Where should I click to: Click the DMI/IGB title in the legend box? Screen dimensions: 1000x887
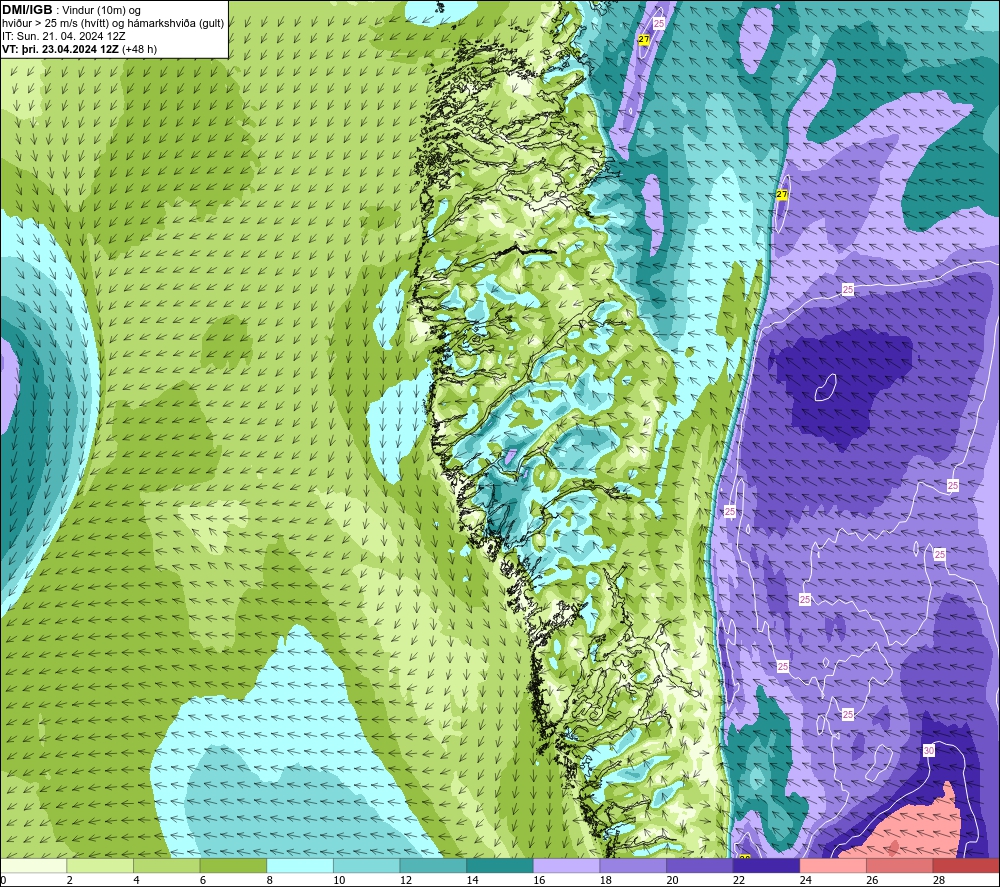[27, 10]
